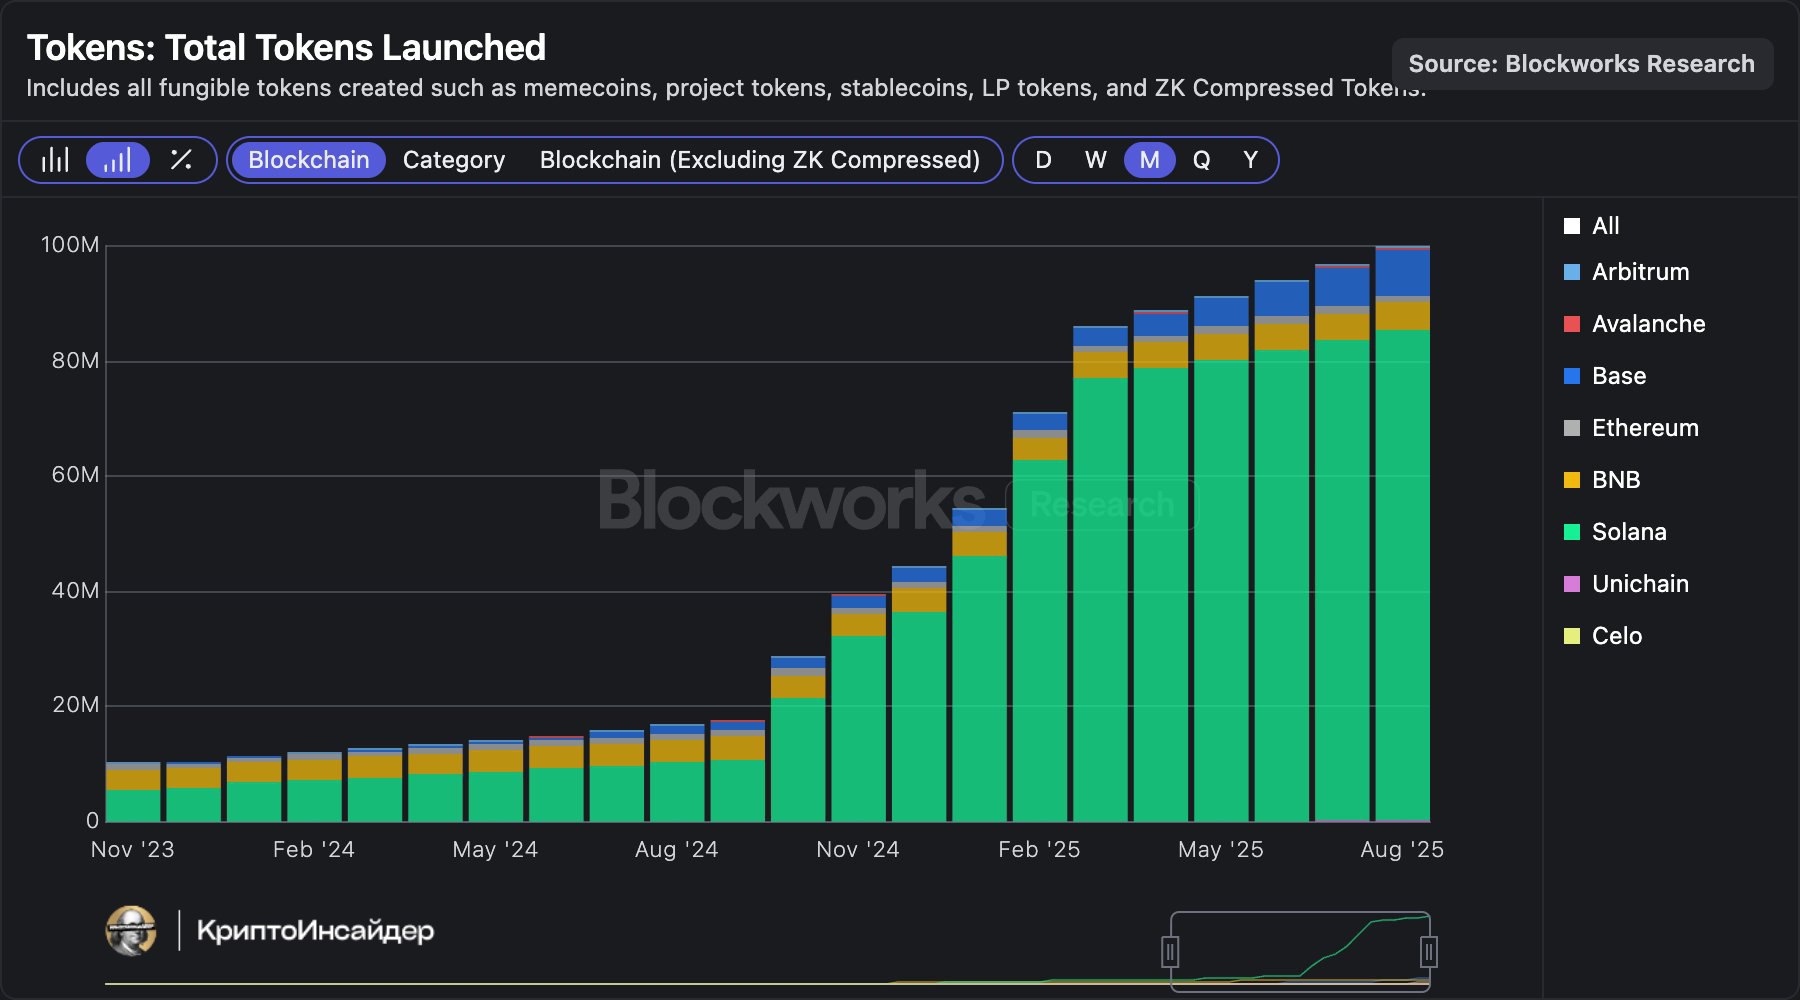Toggle the Base series in the legend
The image size is (1800, 1000).
pos(1605,376)
